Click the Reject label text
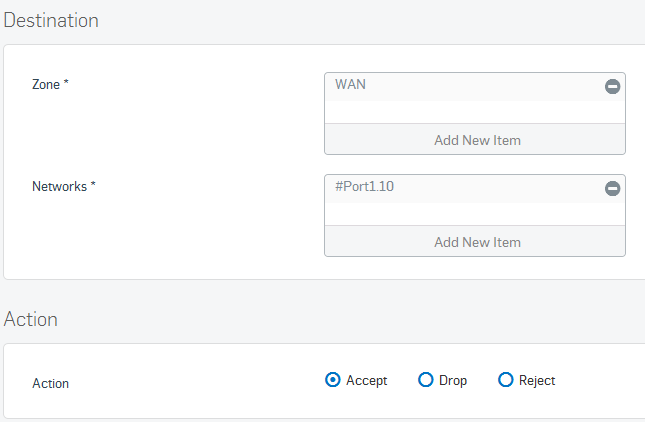 tap(537, 380)
